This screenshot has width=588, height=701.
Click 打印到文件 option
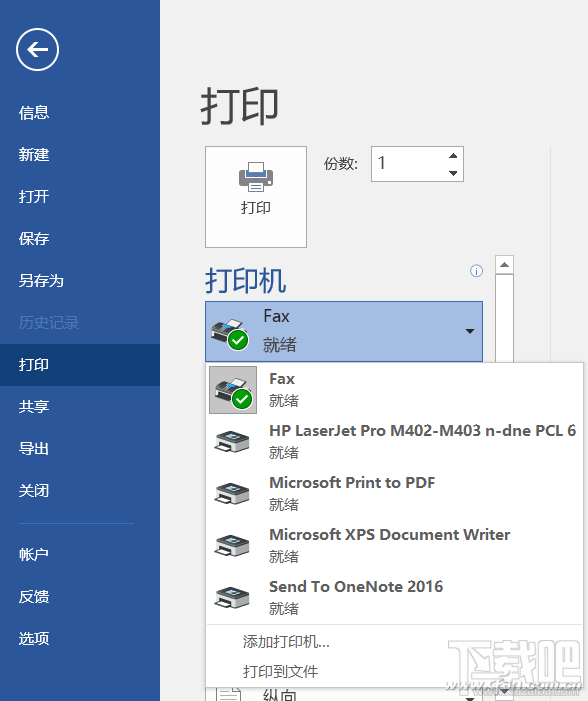coord(280,671)
